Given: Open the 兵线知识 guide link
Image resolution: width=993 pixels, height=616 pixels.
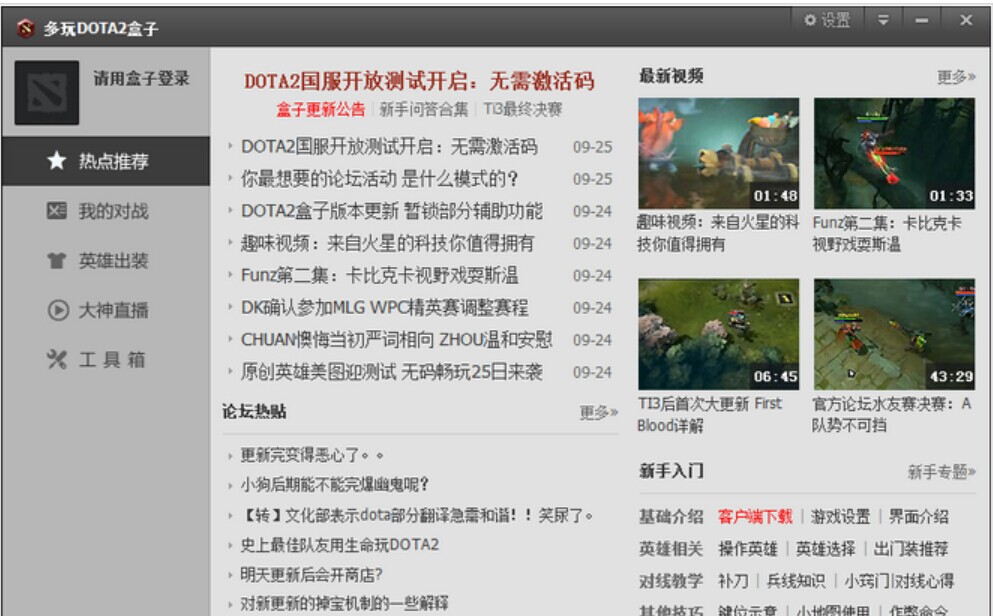Looking at the screenshot, I should 796,581.
